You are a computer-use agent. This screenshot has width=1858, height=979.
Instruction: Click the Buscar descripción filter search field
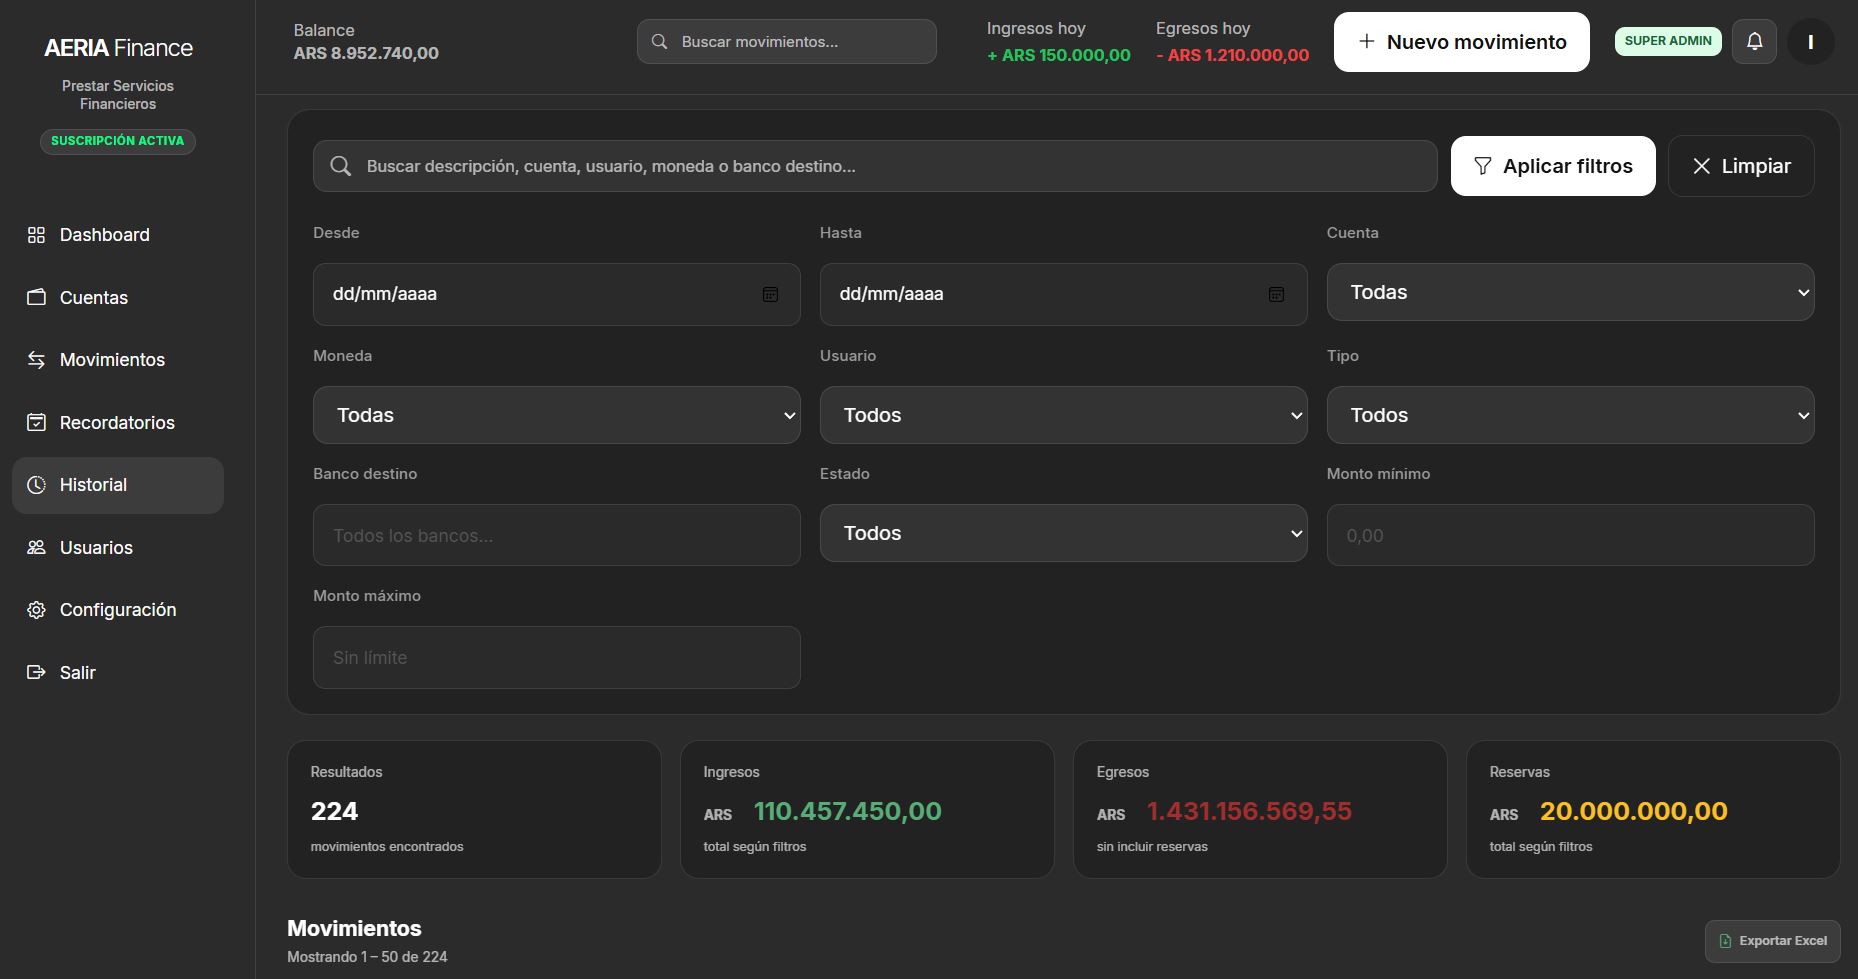tap(875, 166)
